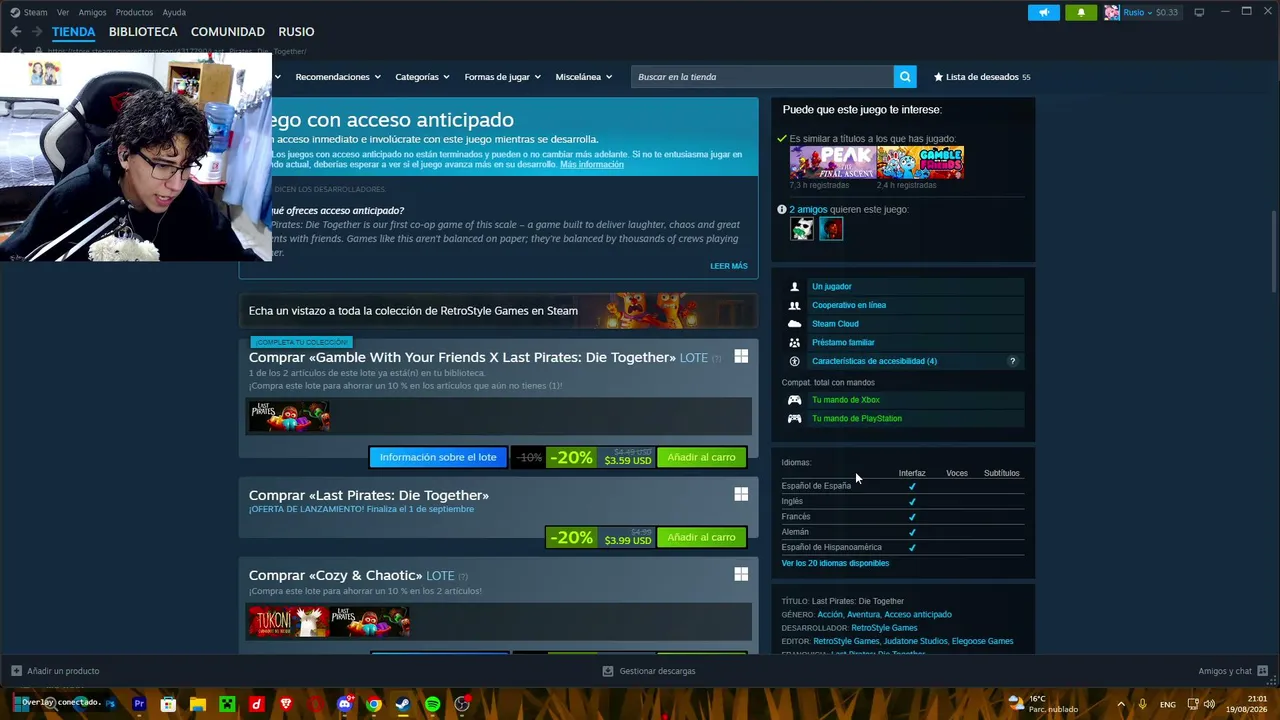The height and width of the screenshot is (720, 1280).
Task: Expand the Formas de jugar dropdown
Action: click(x=502, y=77)
